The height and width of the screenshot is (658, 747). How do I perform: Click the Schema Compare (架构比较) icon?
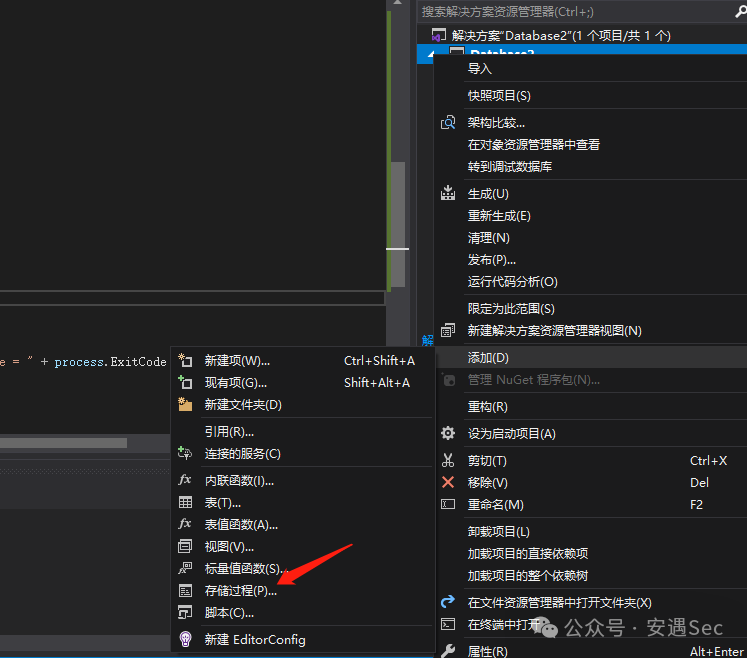click(448, 122)
